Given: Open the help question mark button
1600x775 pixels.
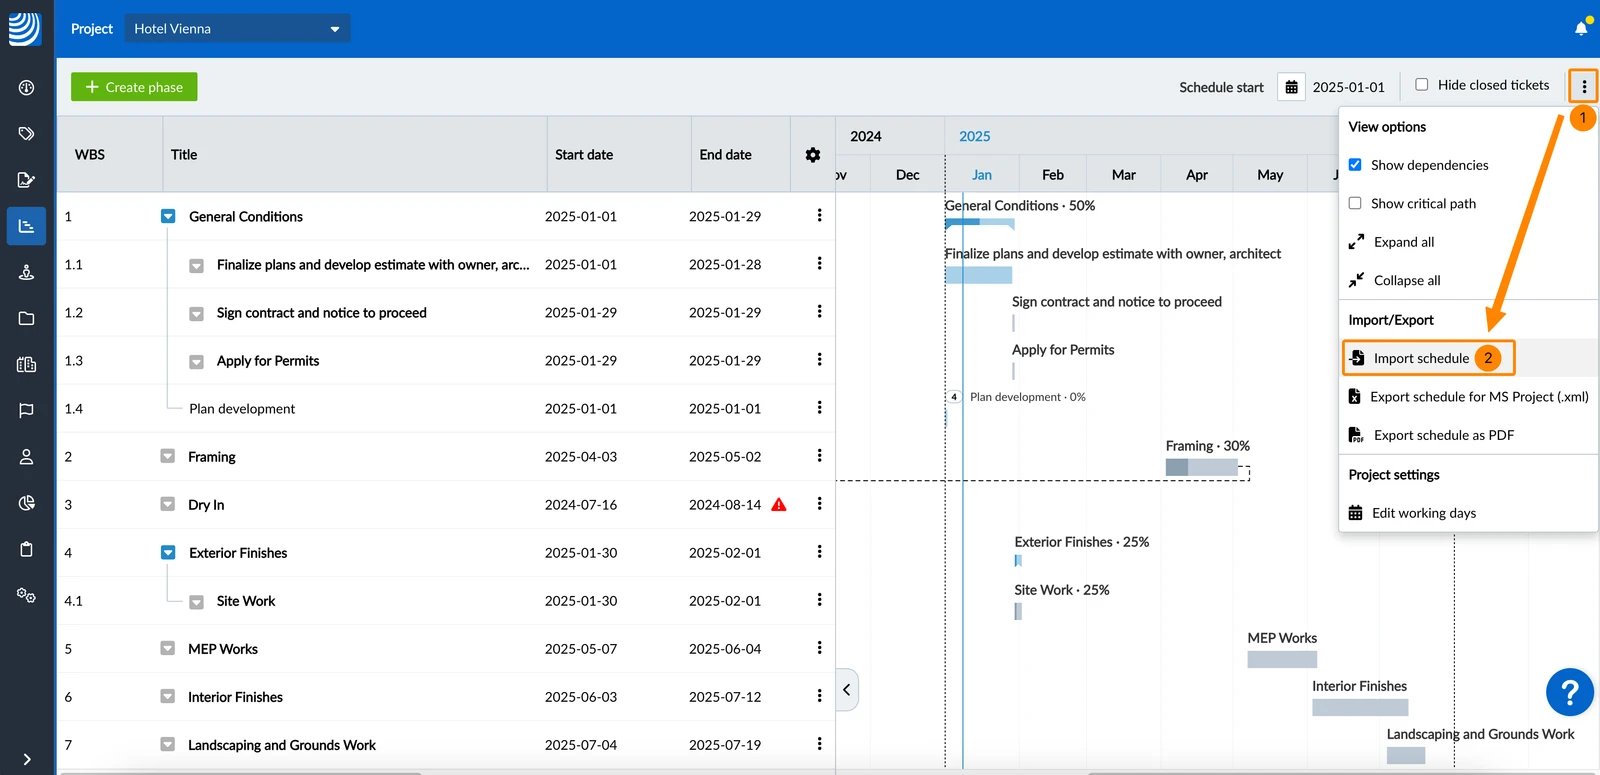Looking at the screenshot, I should click(1569, 692).
